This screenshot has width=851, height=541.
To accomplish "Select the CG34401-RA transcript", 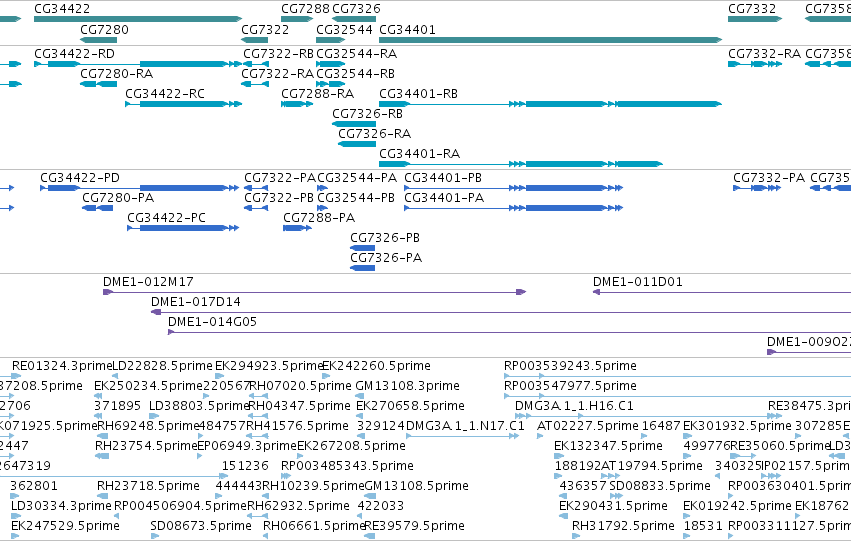I will pos(521,164).
